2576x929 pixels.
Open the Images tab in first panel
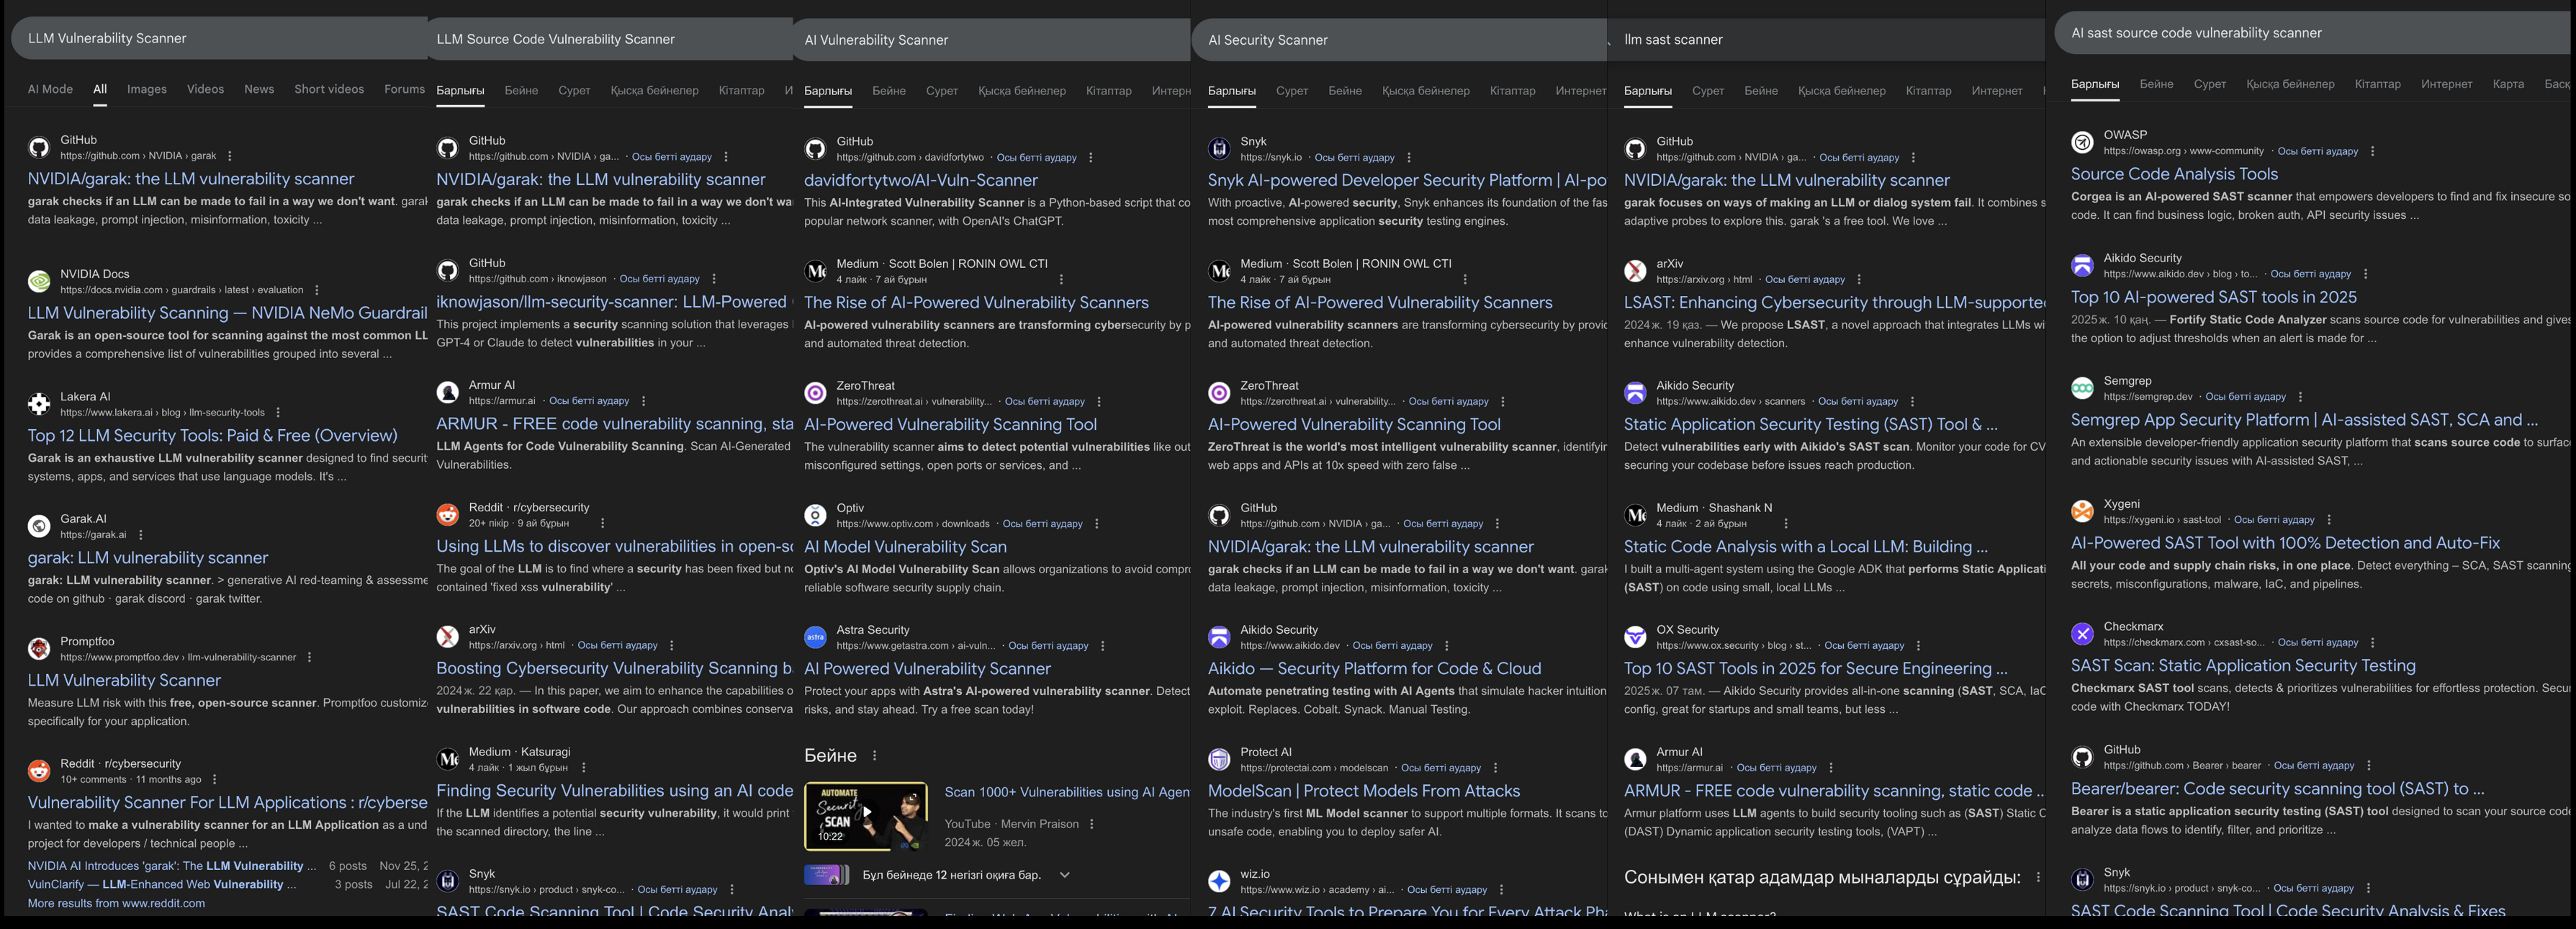[147, 89]
